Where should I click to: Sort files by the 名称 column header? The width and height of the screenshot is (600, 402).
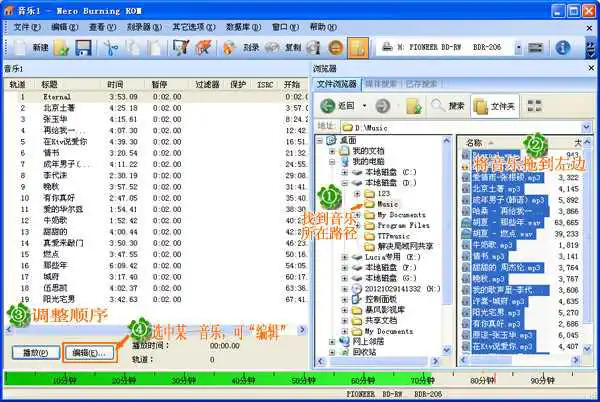tap(474, 143)
